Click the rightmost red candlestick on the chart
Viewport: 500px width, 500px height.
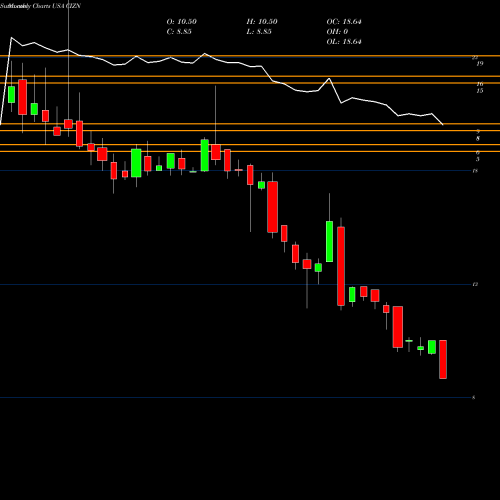[443, 359]
